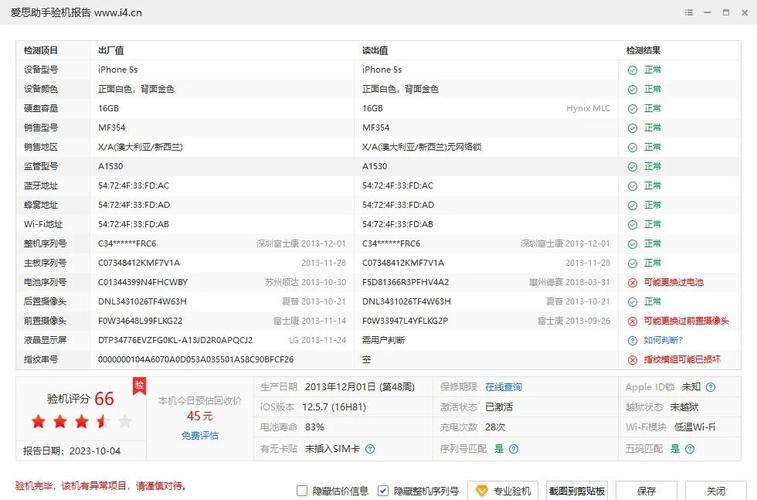Click the charge count 28次
Image resolution: width=757 pixels, height=500 pixels.
[495, 427]
